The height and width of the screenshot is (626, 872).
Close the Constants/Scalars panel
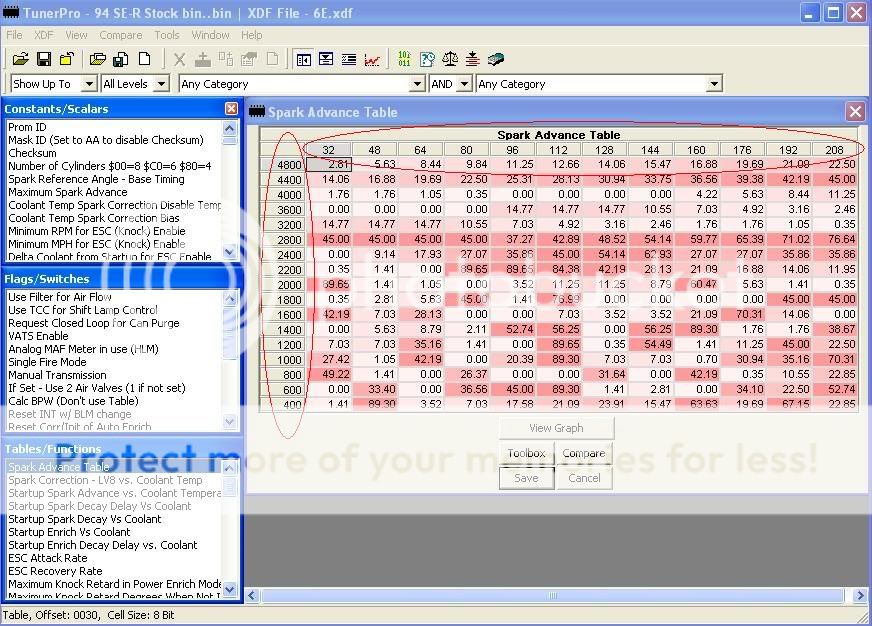(x=231, y=108)
